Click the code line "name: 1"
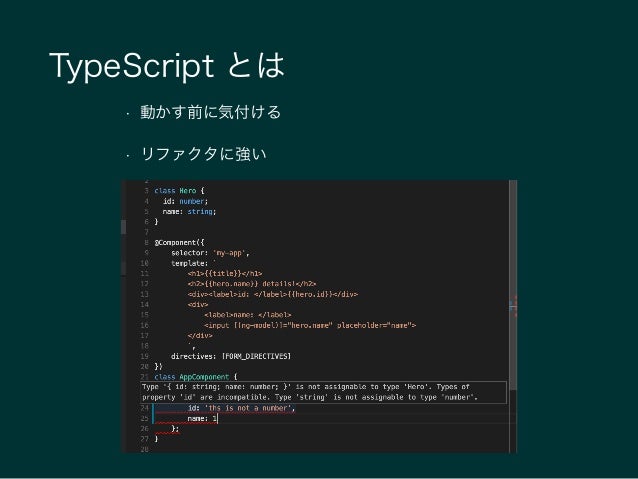The image size is (638, 479). (202, 418)
